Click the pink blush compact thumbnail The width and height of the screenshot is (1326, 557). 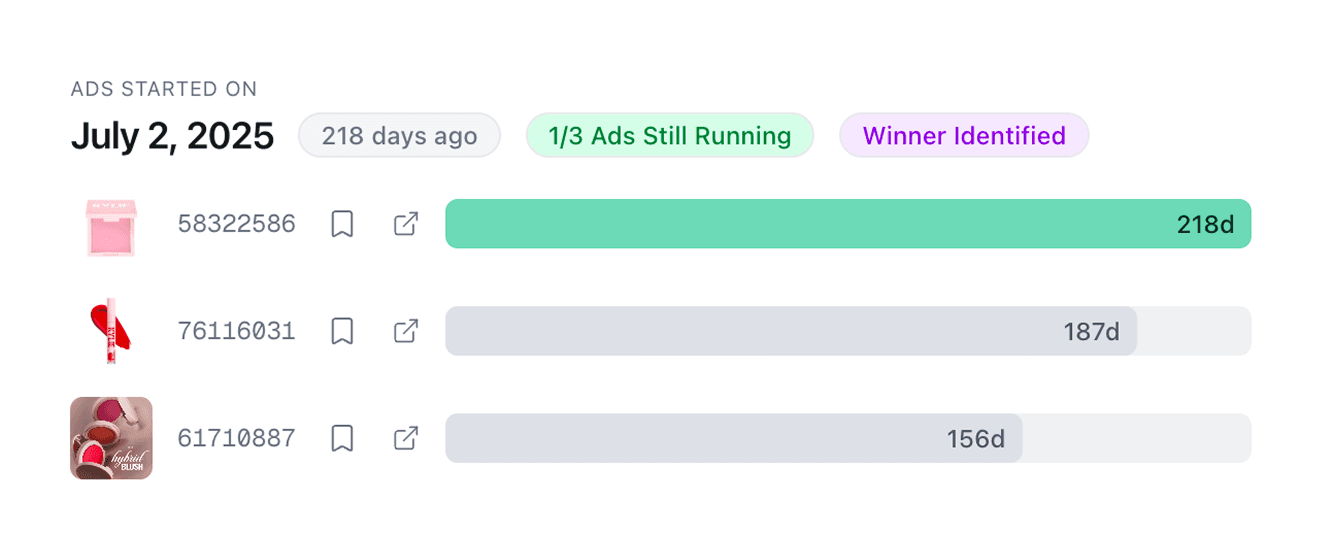pos(111,225)
